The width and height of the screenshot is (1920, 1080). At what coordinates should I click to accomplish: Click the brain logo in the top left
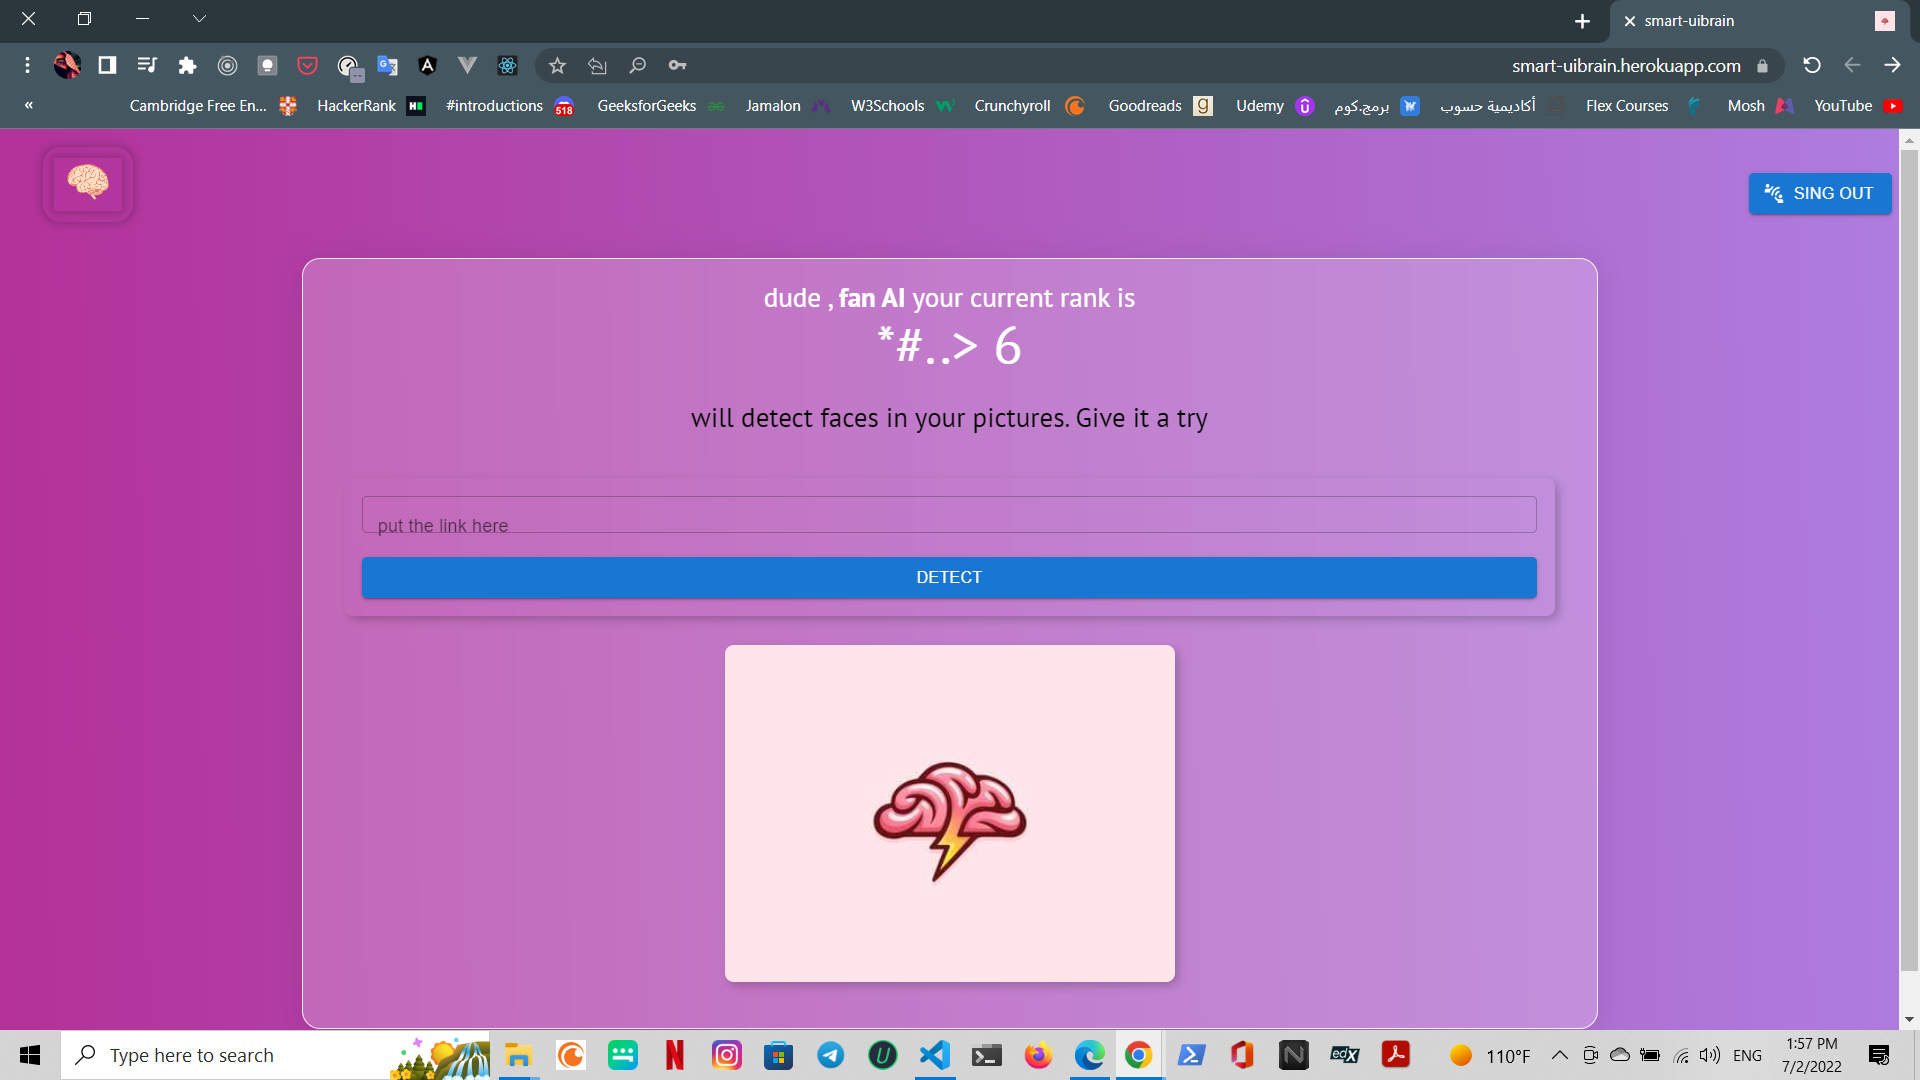point(88,183)
